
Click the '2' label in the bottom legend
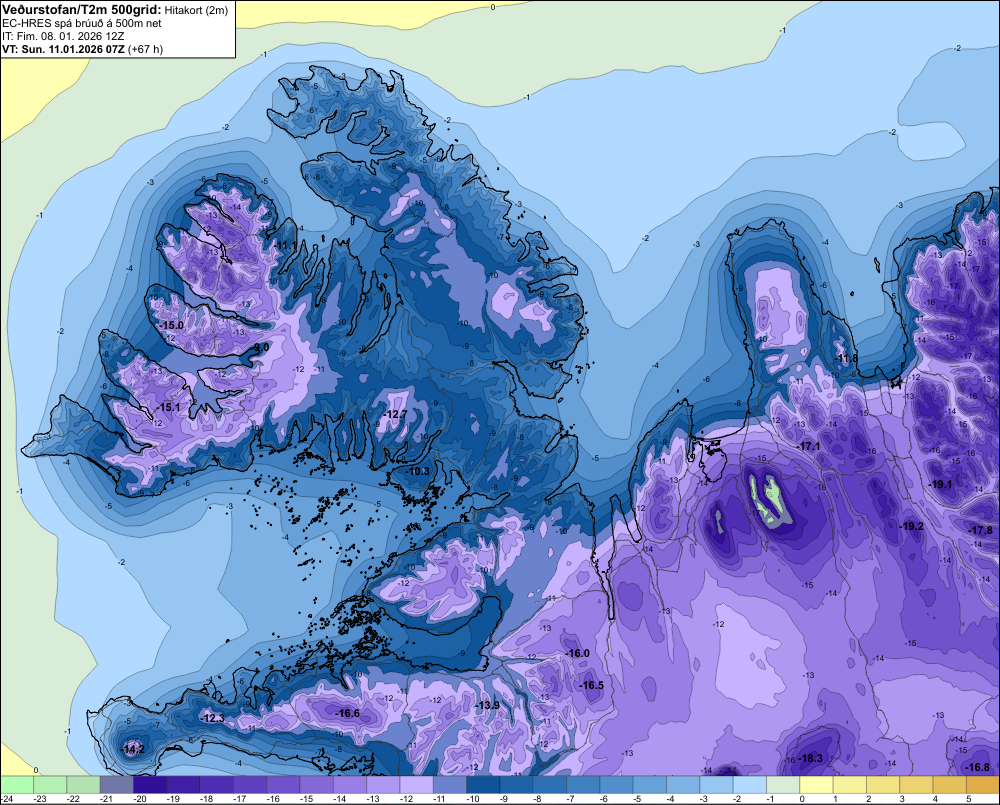click(869, 799)
